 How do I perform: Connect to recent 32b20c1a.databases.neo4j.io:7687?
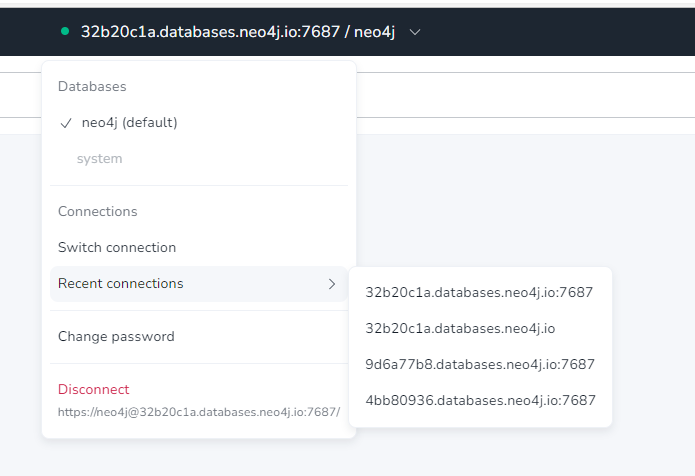pos(479,293)
